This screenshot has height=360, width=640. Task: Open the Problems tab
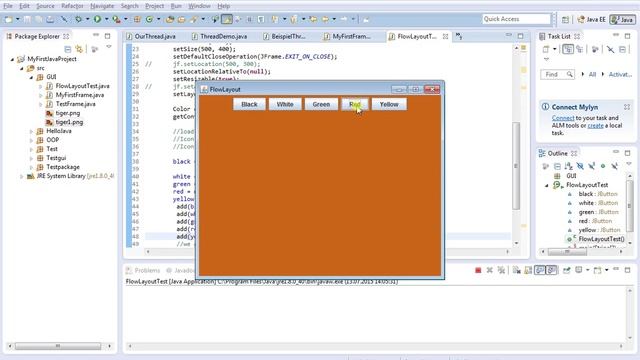coord(143,270)
